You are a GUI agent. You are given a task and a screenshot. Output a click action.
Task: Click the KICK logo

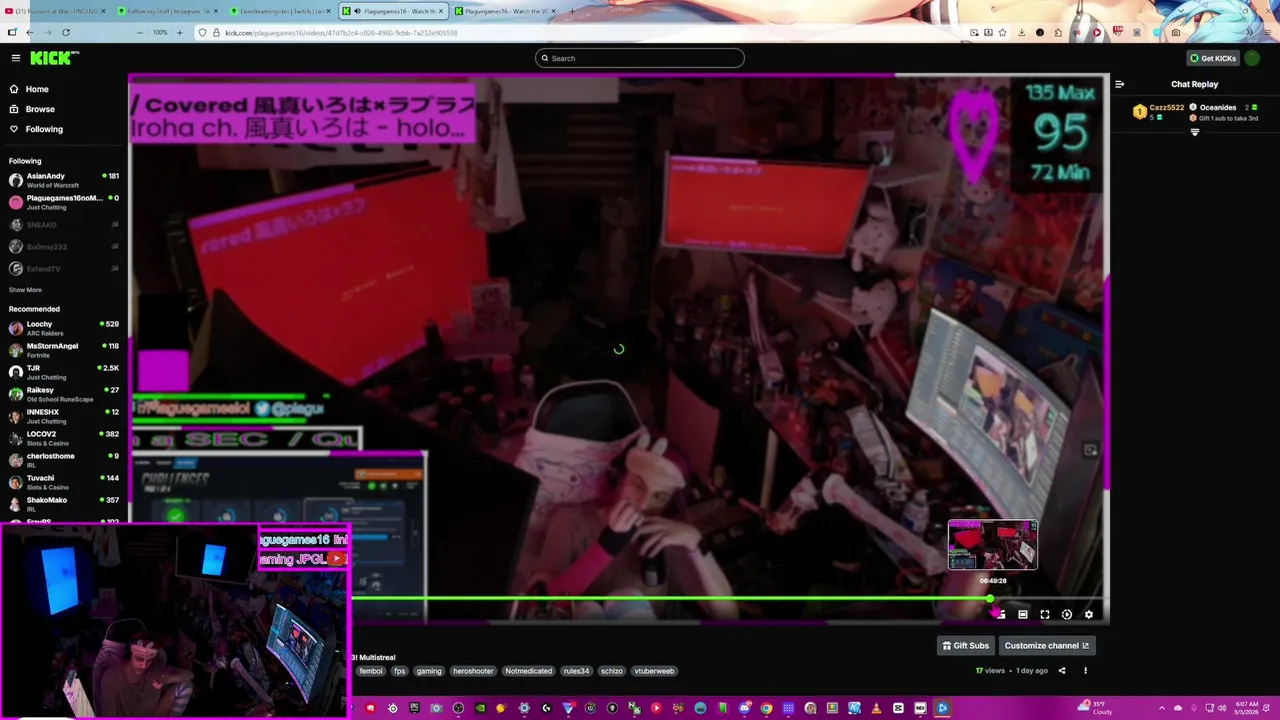(x=53, y=58)
